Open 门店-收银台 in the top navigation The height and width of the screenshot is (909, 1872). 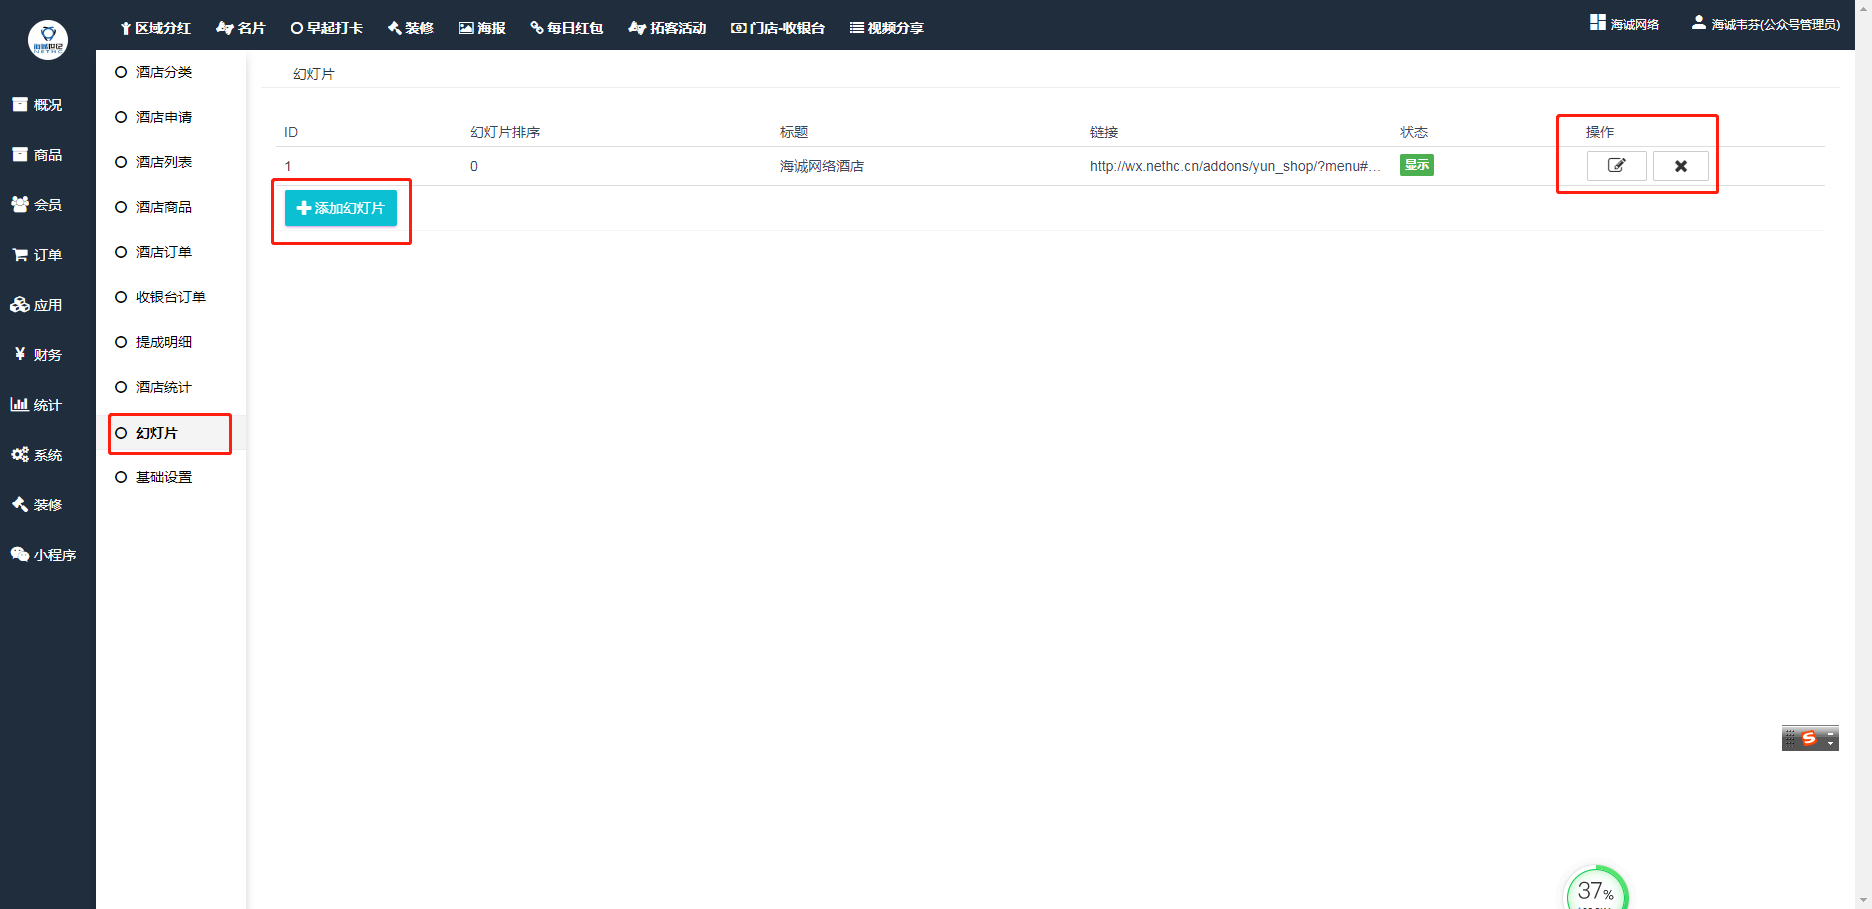[x=778, y=28]
